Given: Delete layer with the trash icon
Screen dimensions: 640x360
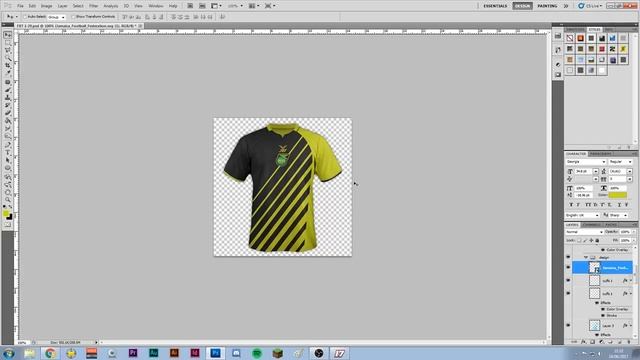Looking at the screenshot, I should 629,342.
